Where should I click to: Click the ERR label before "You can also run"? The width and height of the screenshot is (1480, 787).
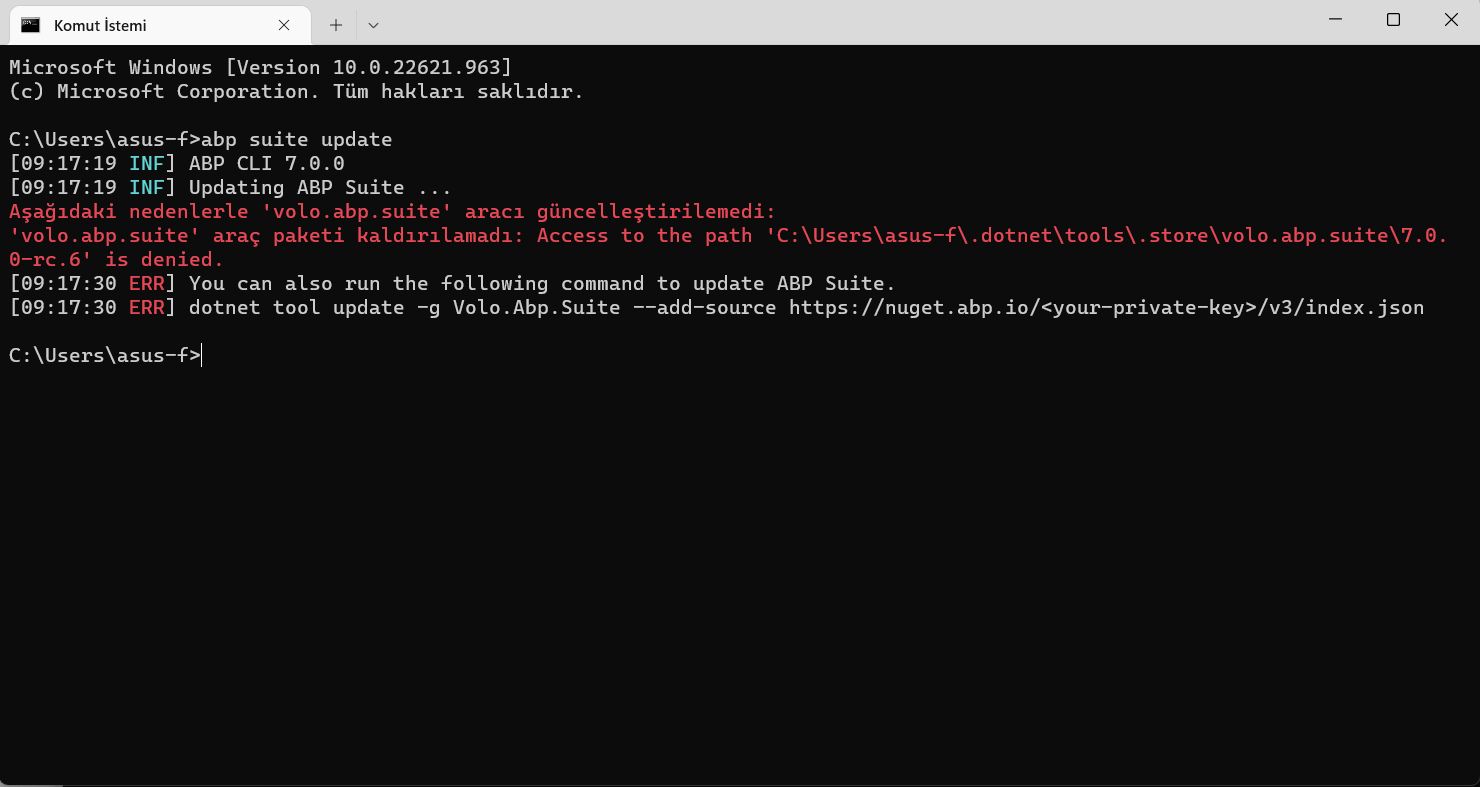[146, 284]
